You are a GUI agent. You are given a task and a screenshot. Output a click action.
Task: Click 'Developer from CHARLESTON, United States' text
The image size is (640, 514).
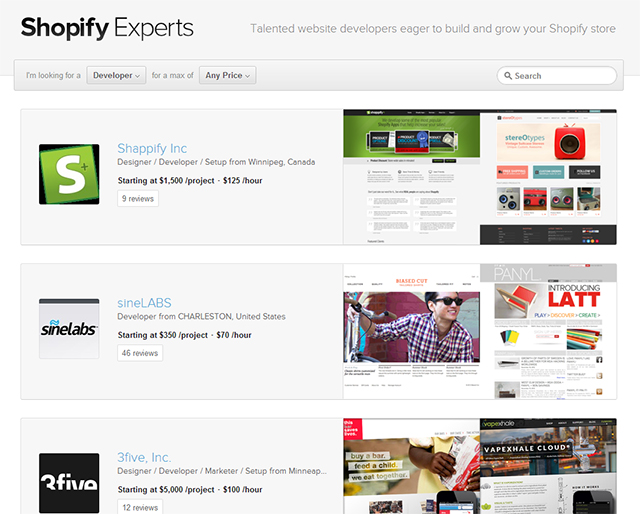[x=201, y=316]
